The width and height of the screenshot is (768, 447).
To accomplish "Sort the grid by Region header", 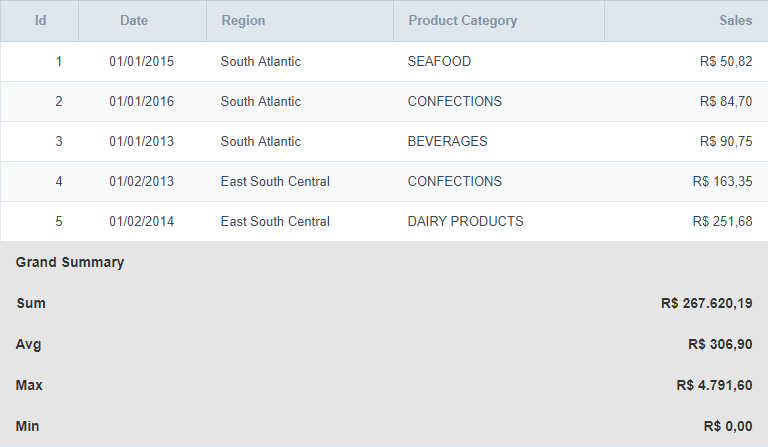I will pyautogui.click(x=244, y=21).
